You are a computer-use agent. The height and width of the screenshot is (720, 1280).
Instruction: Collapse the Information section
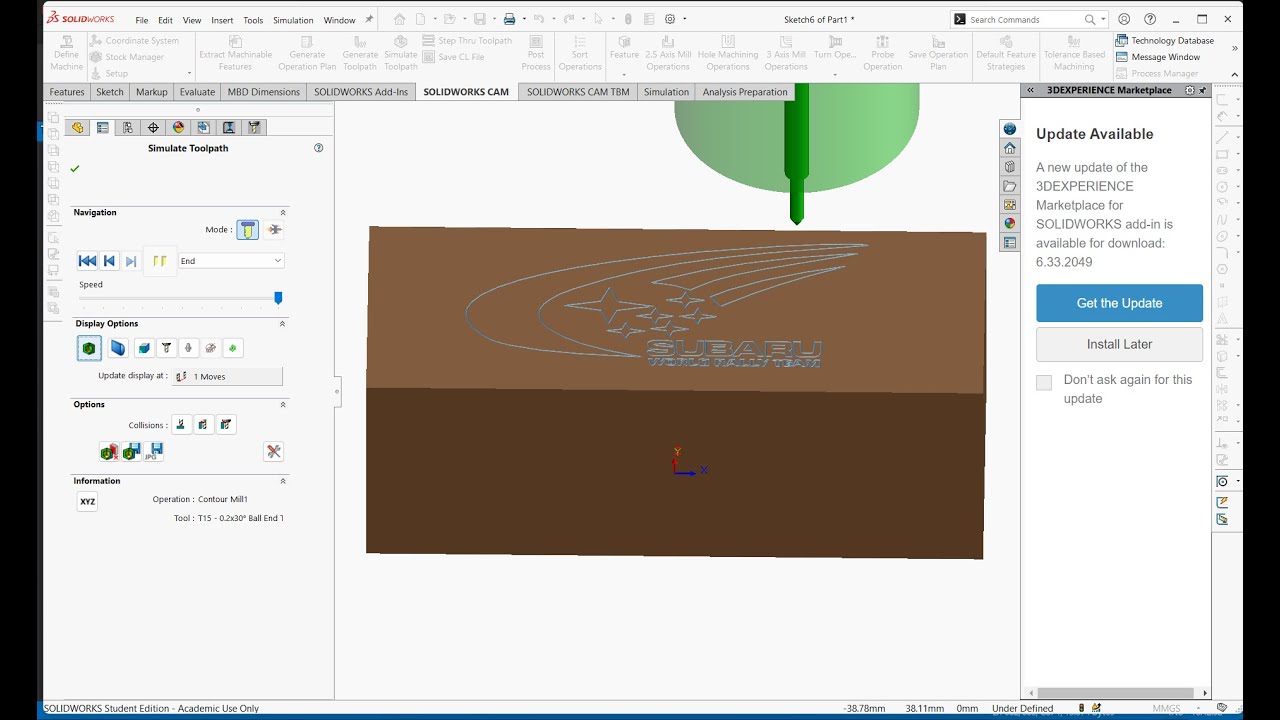(x=282, y=481)
